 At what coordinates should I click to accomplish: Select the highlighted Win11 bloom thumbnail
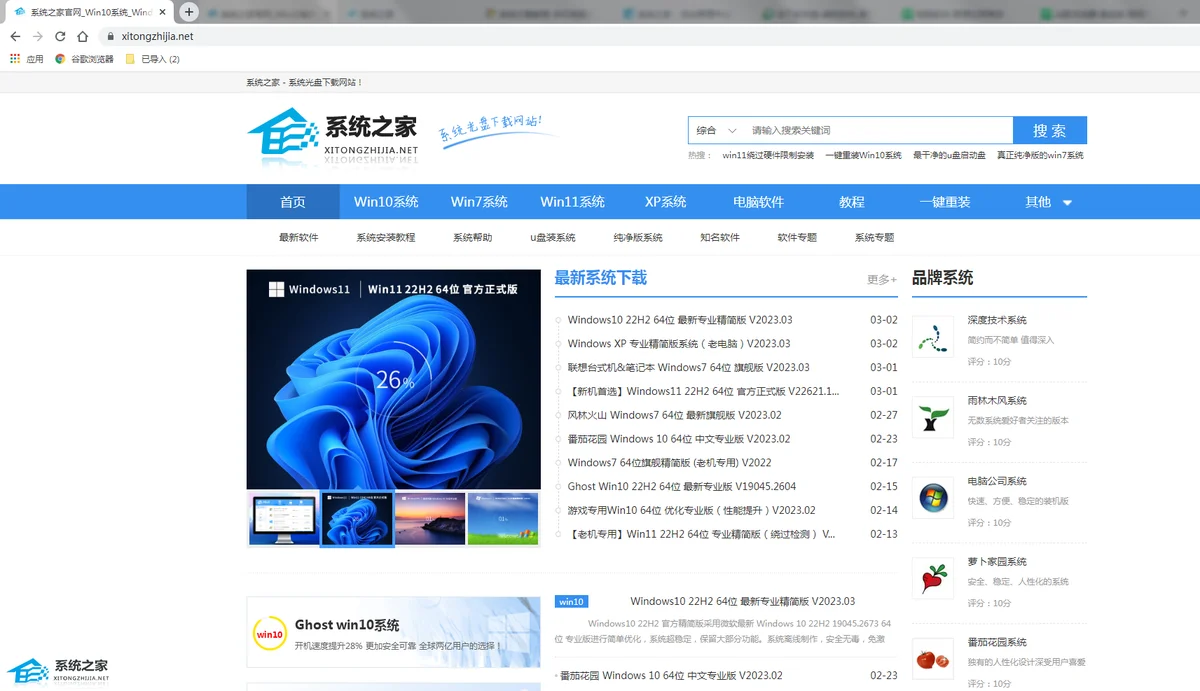click(357, 518)
